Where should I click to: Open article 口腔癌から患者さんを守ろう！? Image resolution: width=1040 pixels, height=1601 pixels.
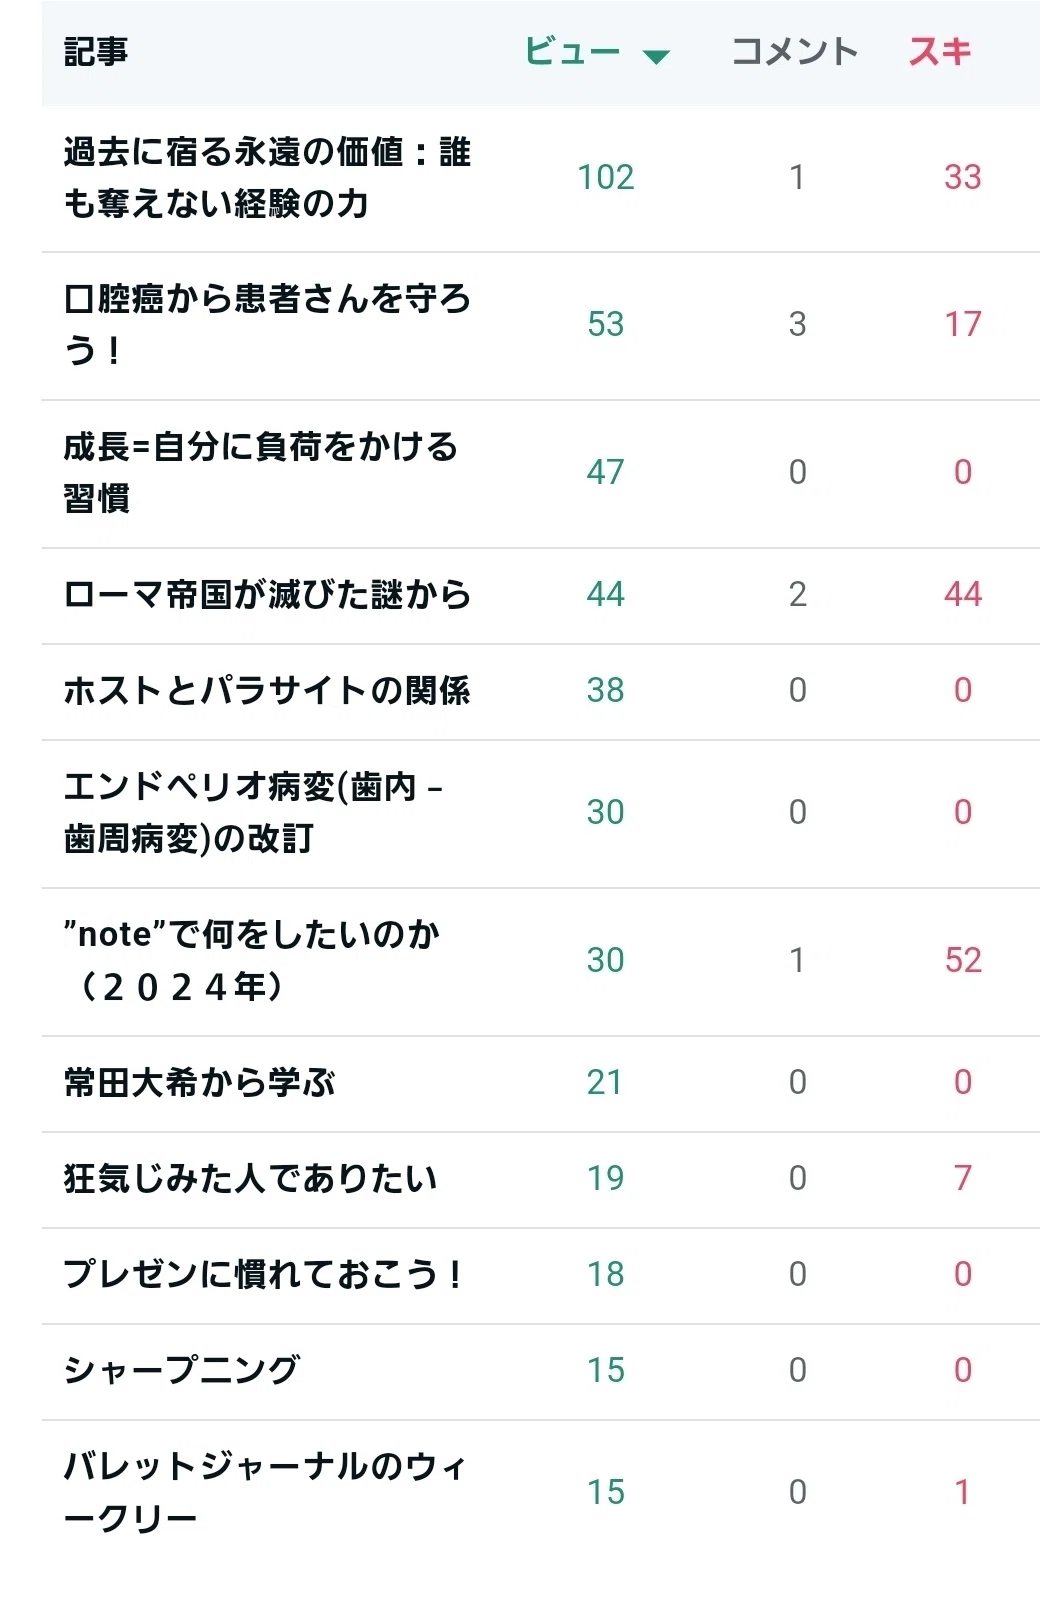tap(267, 324)
